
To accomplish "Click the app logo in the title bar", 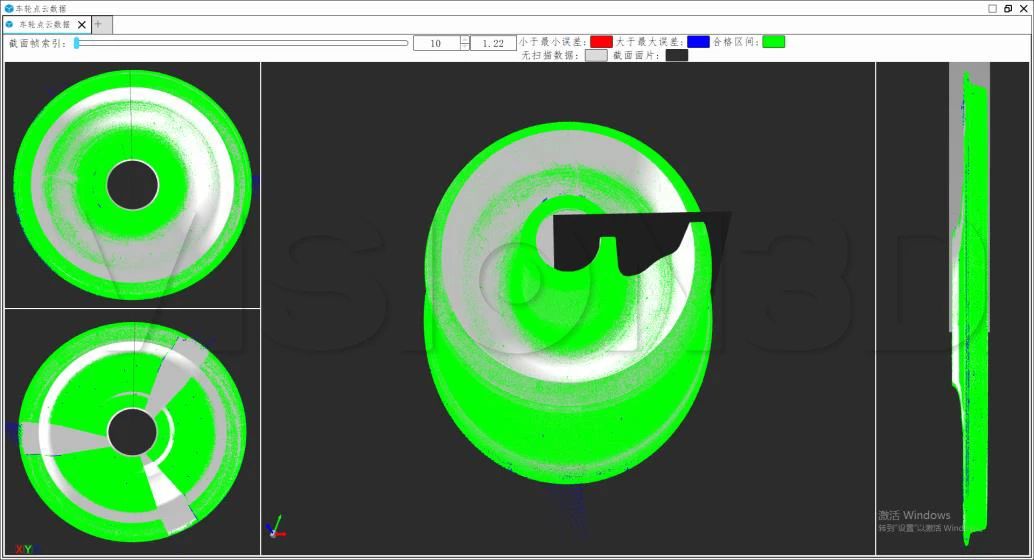I will coord(9,8).
